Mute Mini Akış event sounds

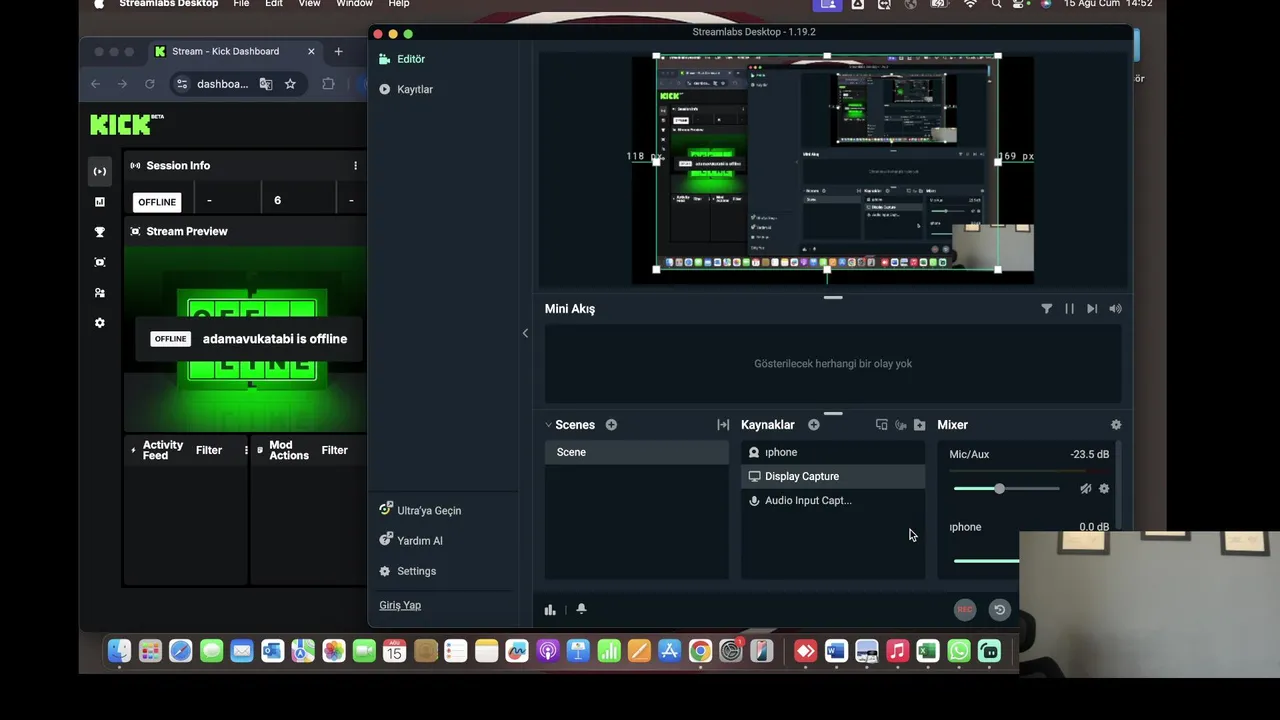(1115, 309)
